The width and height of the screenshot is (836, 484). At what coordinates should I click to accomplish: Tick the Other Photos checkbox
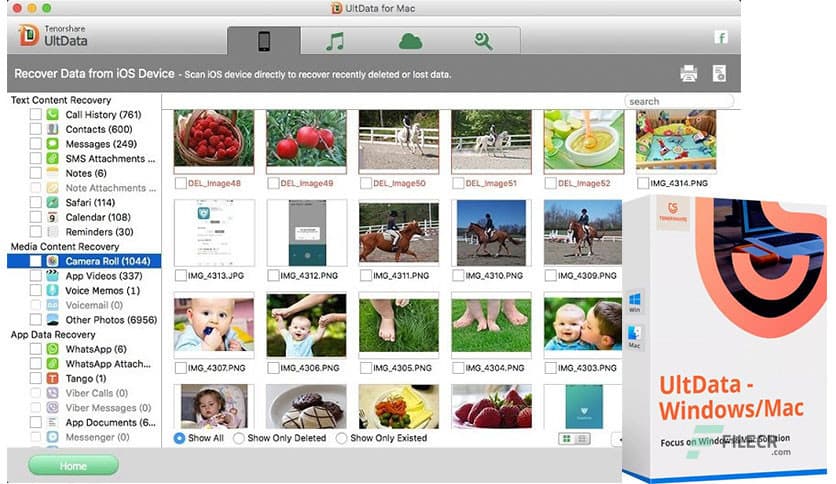pos(36,319)
